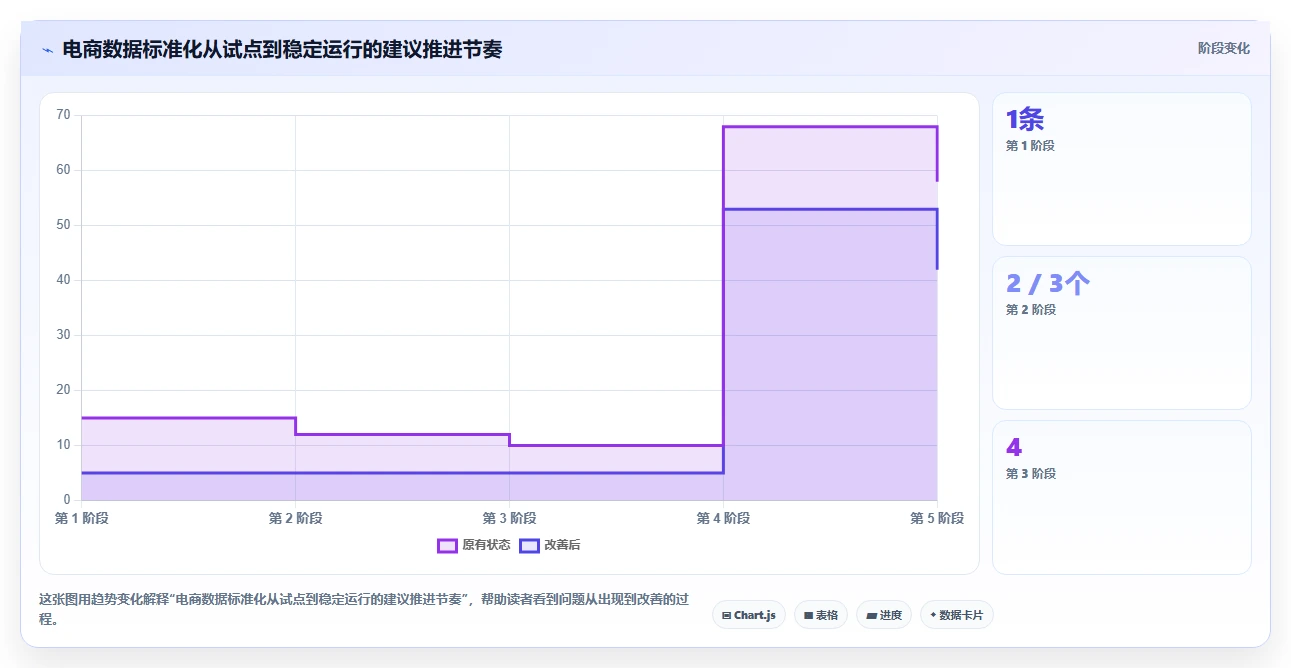
Task: Click the y-axis value 20
Action: [63, 390]
